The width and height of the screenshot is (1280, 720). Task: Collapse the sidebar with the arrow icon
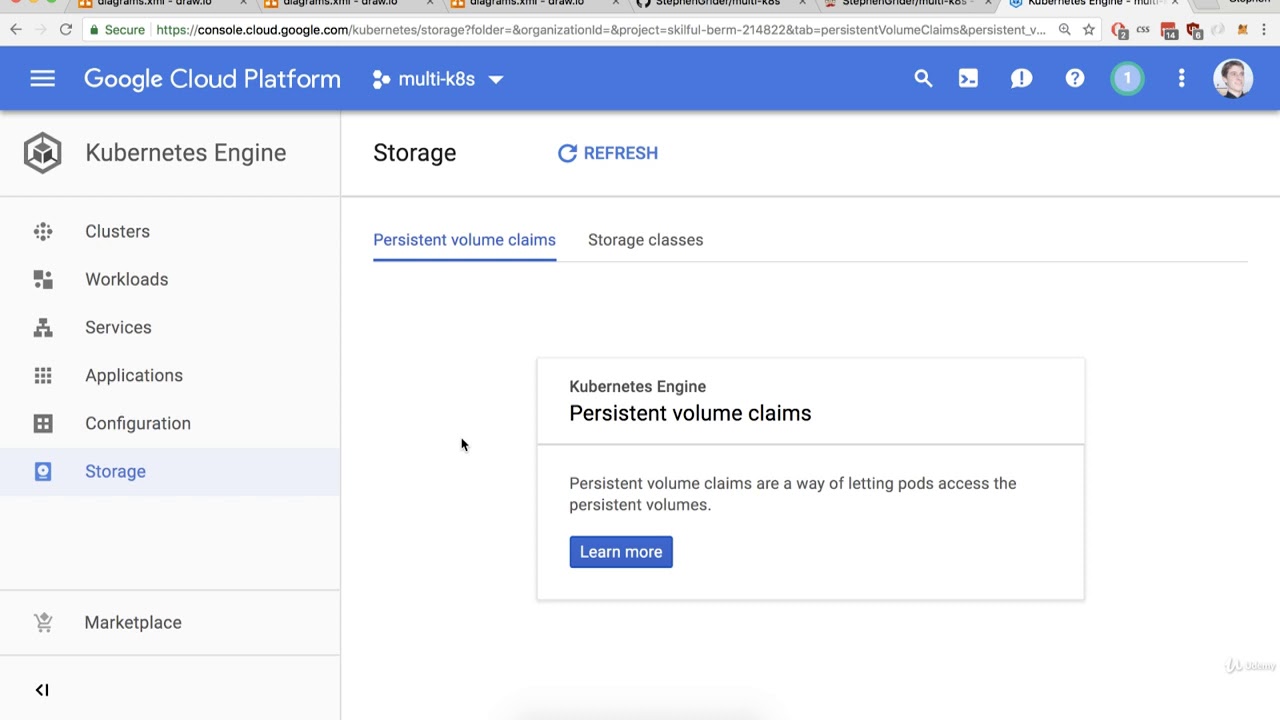click(42, 690)
